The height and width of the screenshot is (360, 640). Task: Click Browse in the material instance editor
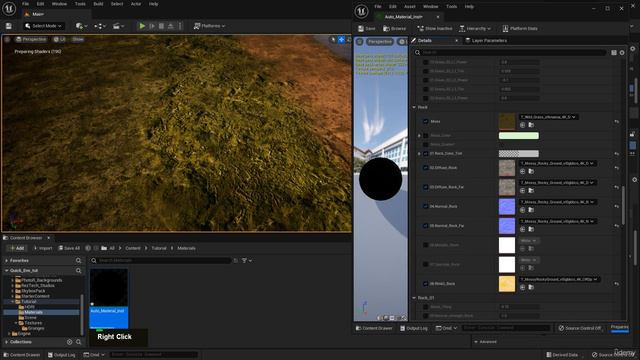click(x=395, y=29)
